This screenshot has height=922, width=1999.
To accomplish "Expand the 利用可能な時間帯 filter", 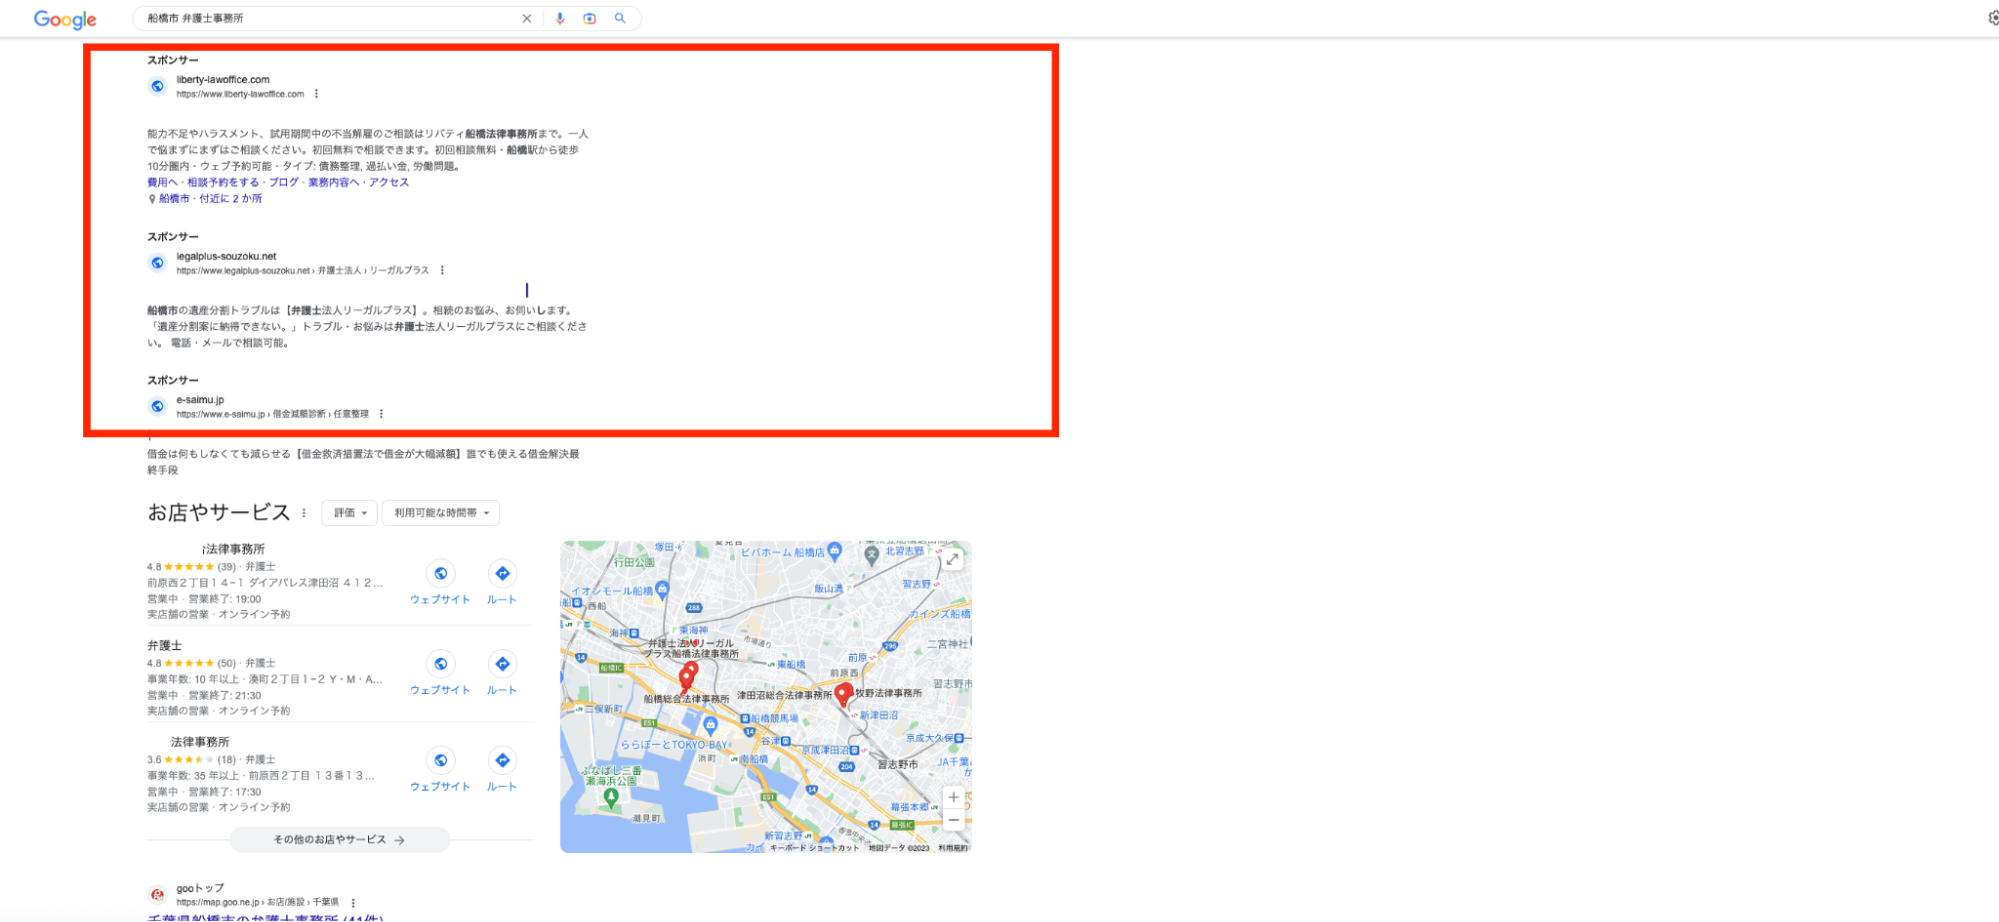I will pyautogui.click(x=441, y=513).
